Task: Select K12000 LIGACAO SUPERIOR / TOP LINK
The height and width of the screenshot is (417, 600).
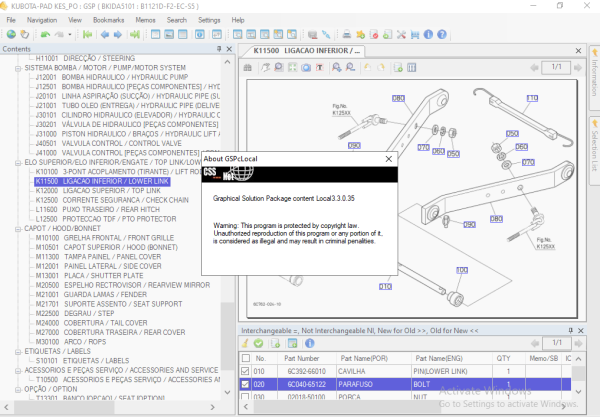Action: (98, 191)
